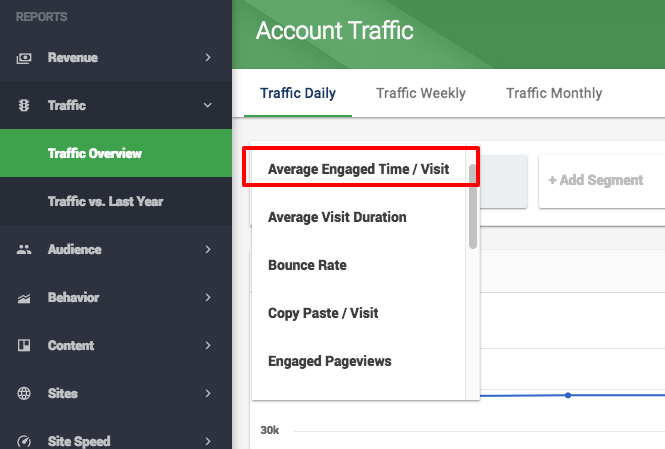Pick Copy Paste / Visit metric
665x449 pixels.
(x=358, y=313)
